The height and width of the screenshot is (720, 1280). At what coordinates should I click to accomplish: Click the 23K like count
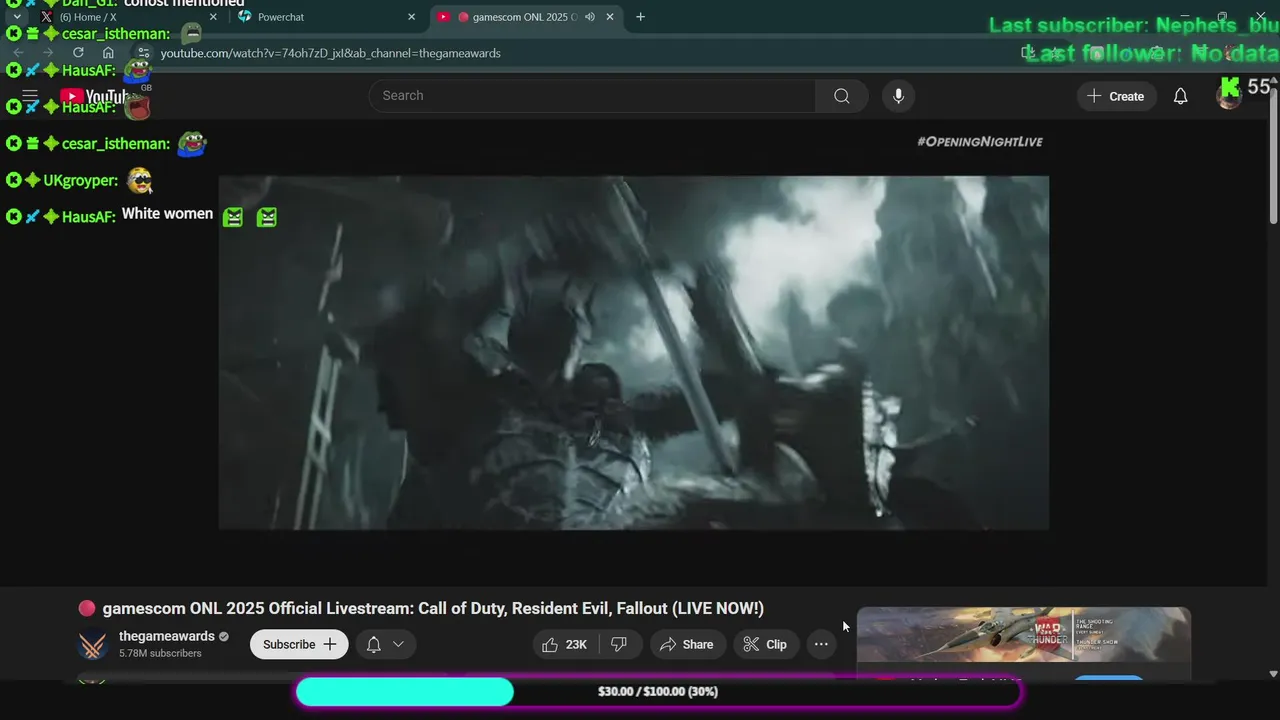tap(576, 645)
